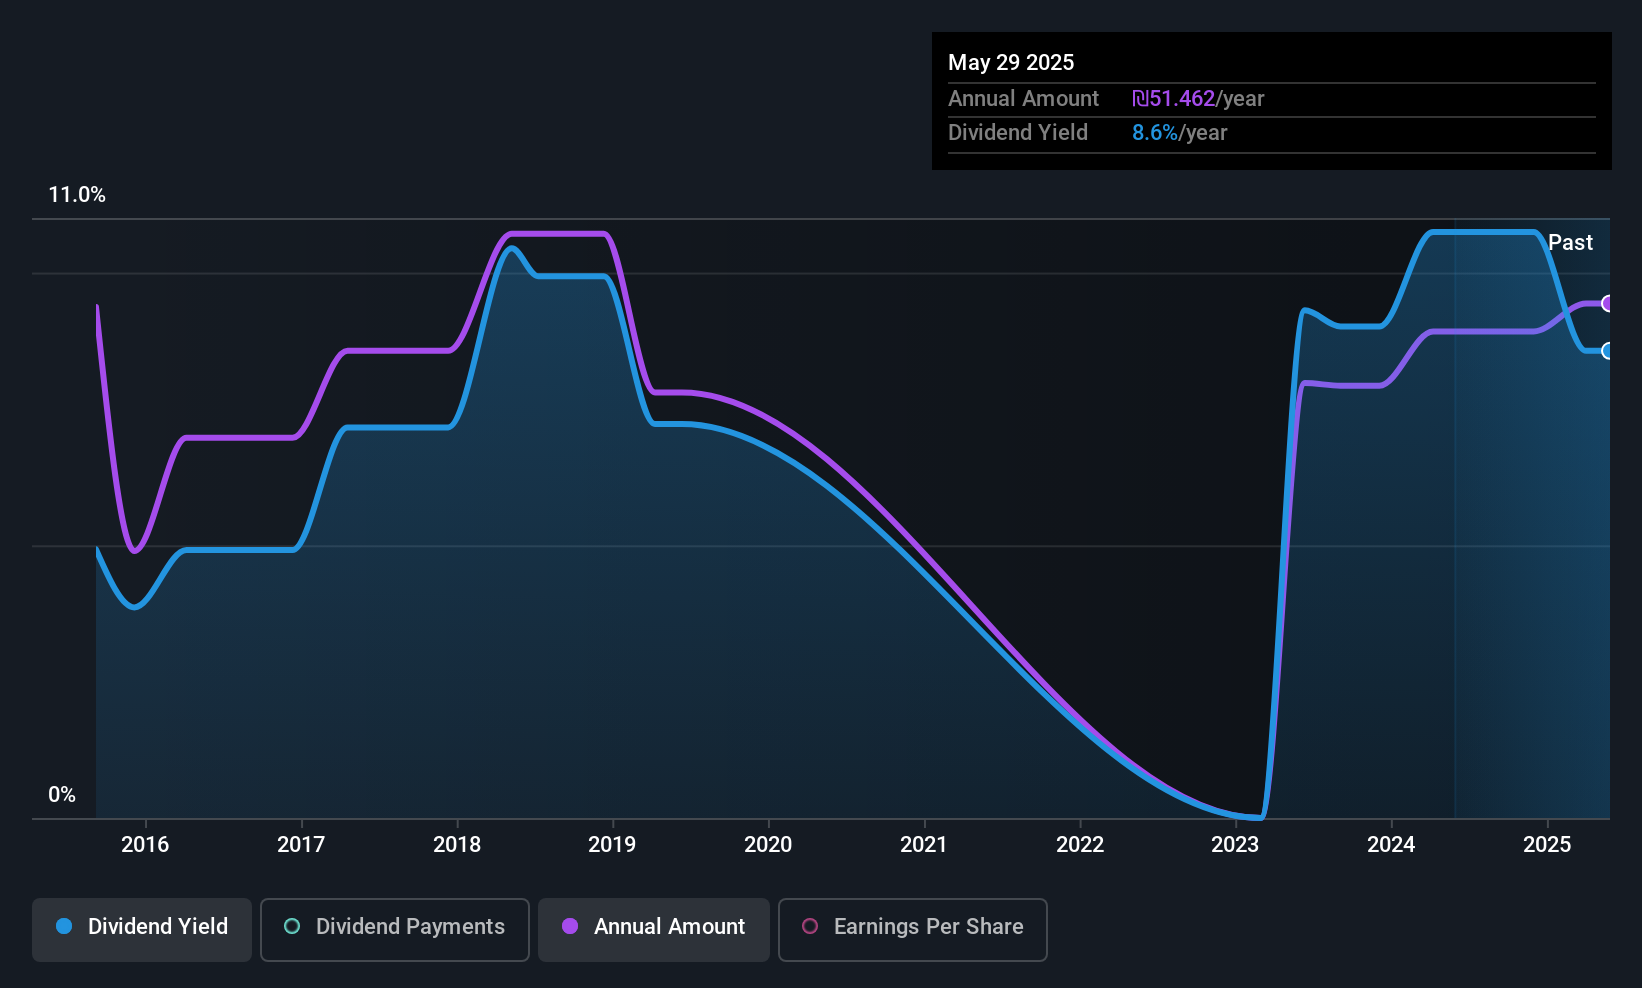
Task: Click the tooltip Dividend Yield row label
Action: pos(1018,132)
